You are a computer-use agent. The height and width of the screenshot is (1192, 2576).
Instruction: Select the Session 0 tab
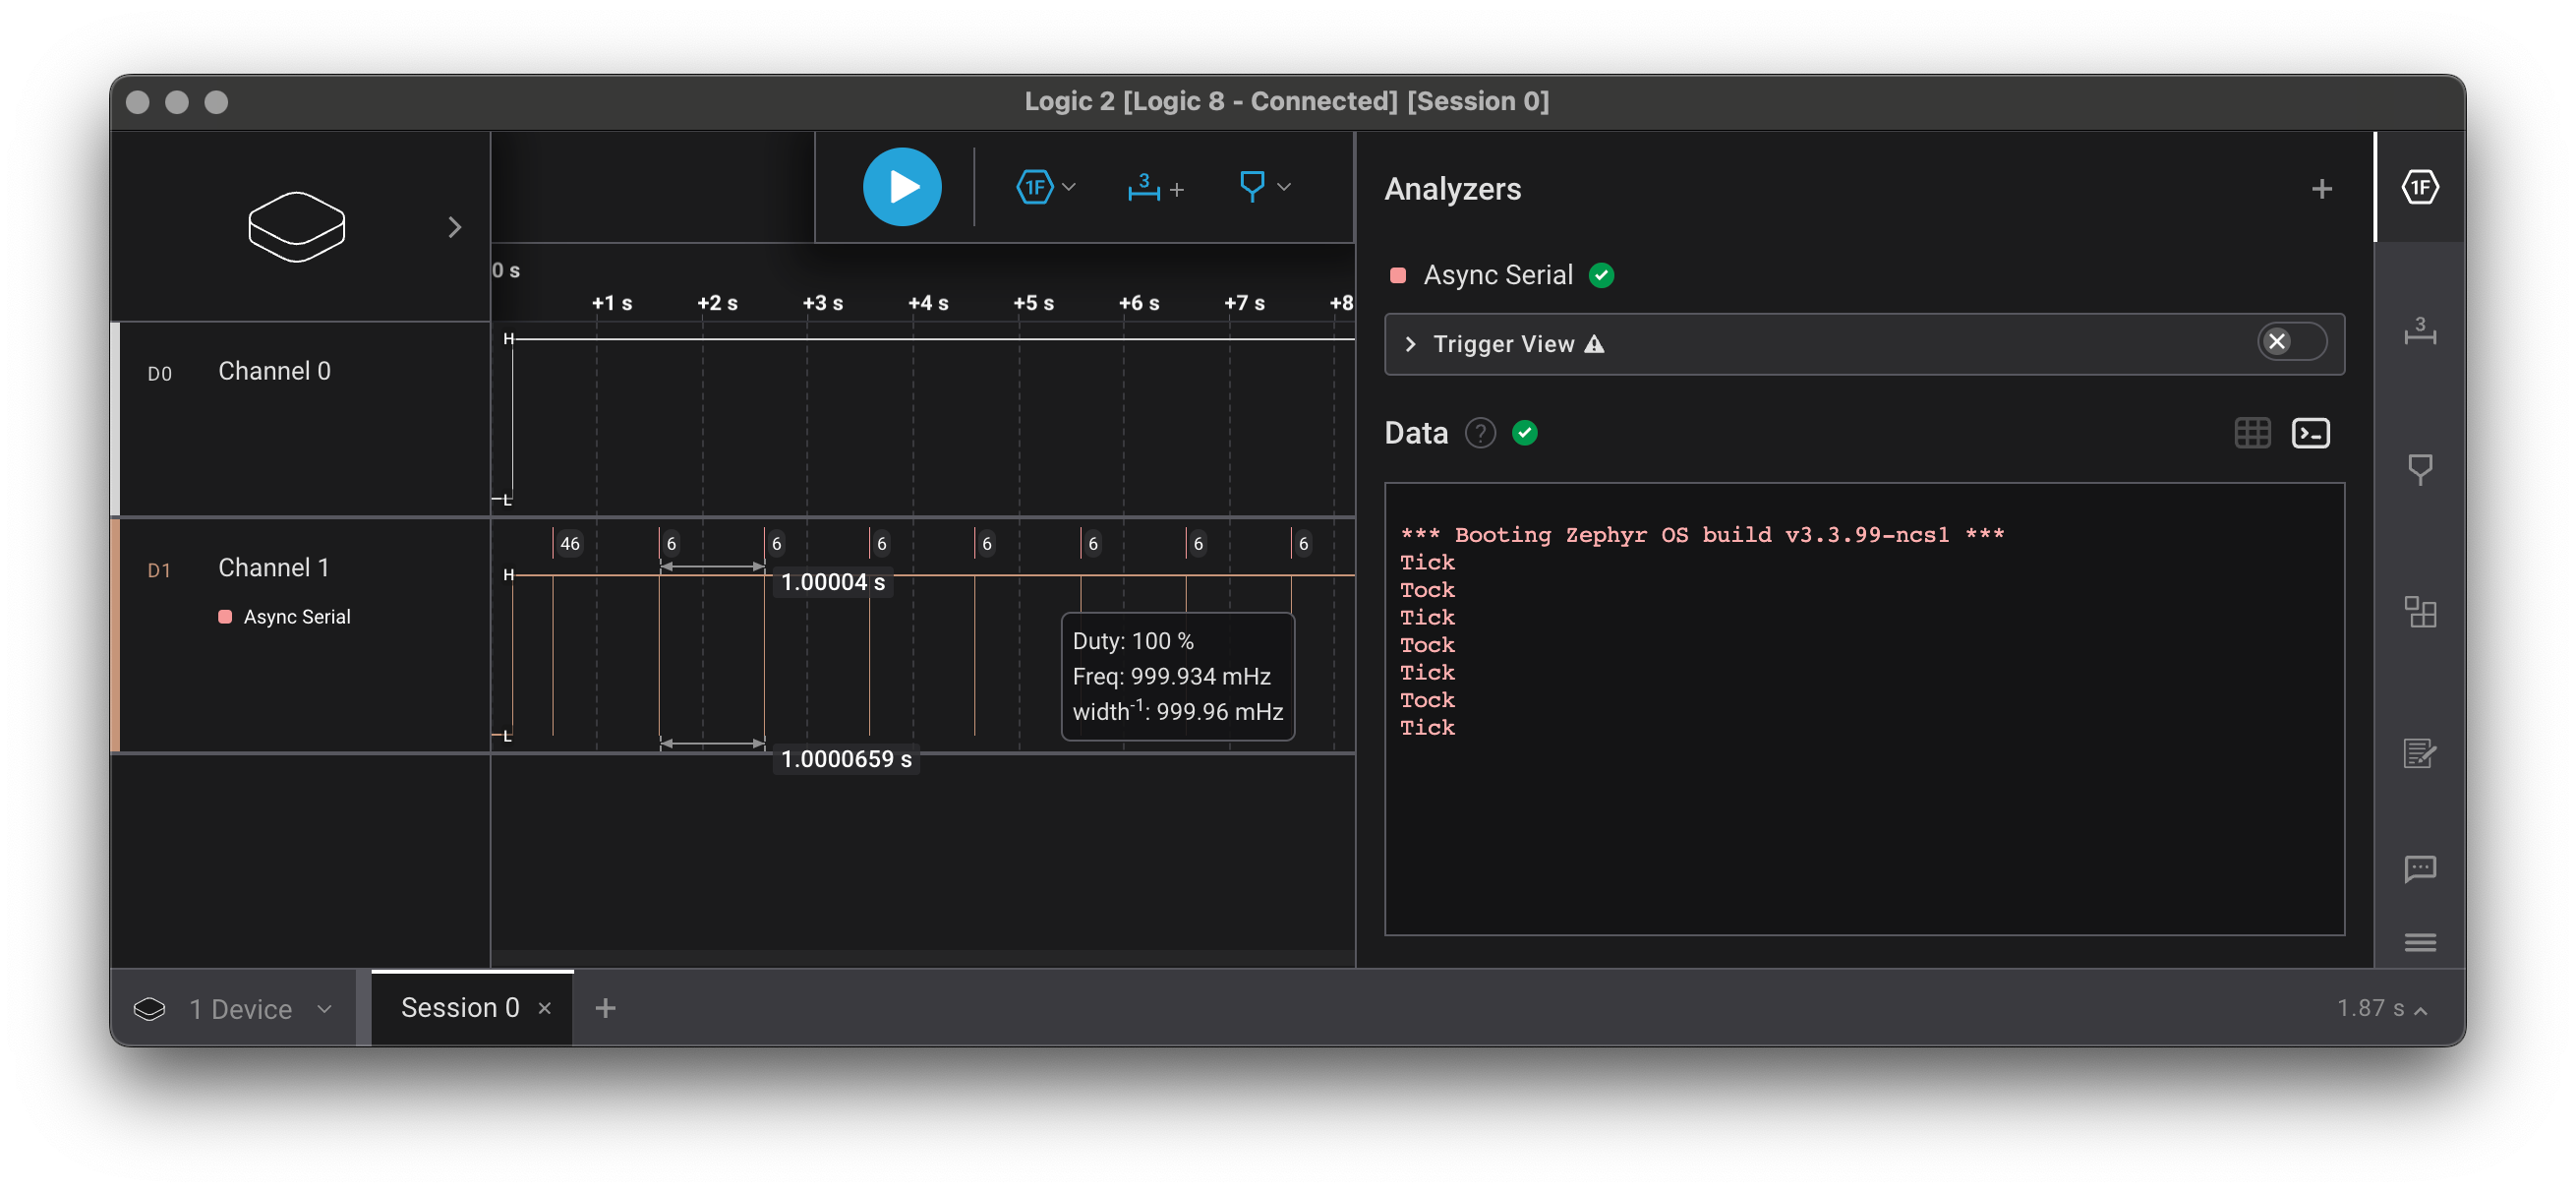tap(460, 1008)
